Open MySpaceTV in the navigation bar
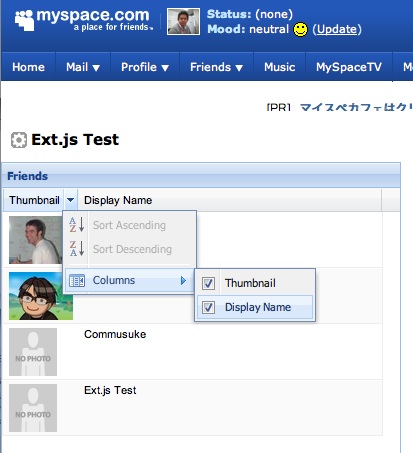413x453 pixels. coord(349,67)
